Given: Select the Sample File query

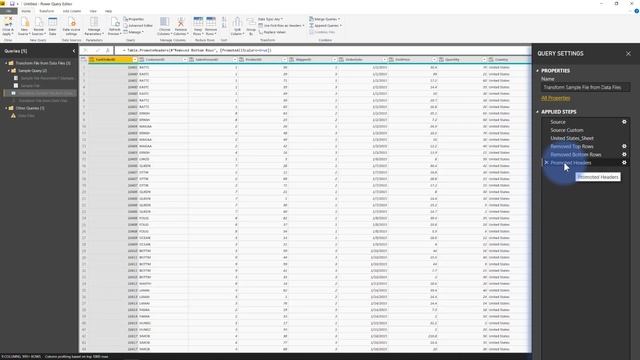Looking at the screenshot, I should 30,86.
